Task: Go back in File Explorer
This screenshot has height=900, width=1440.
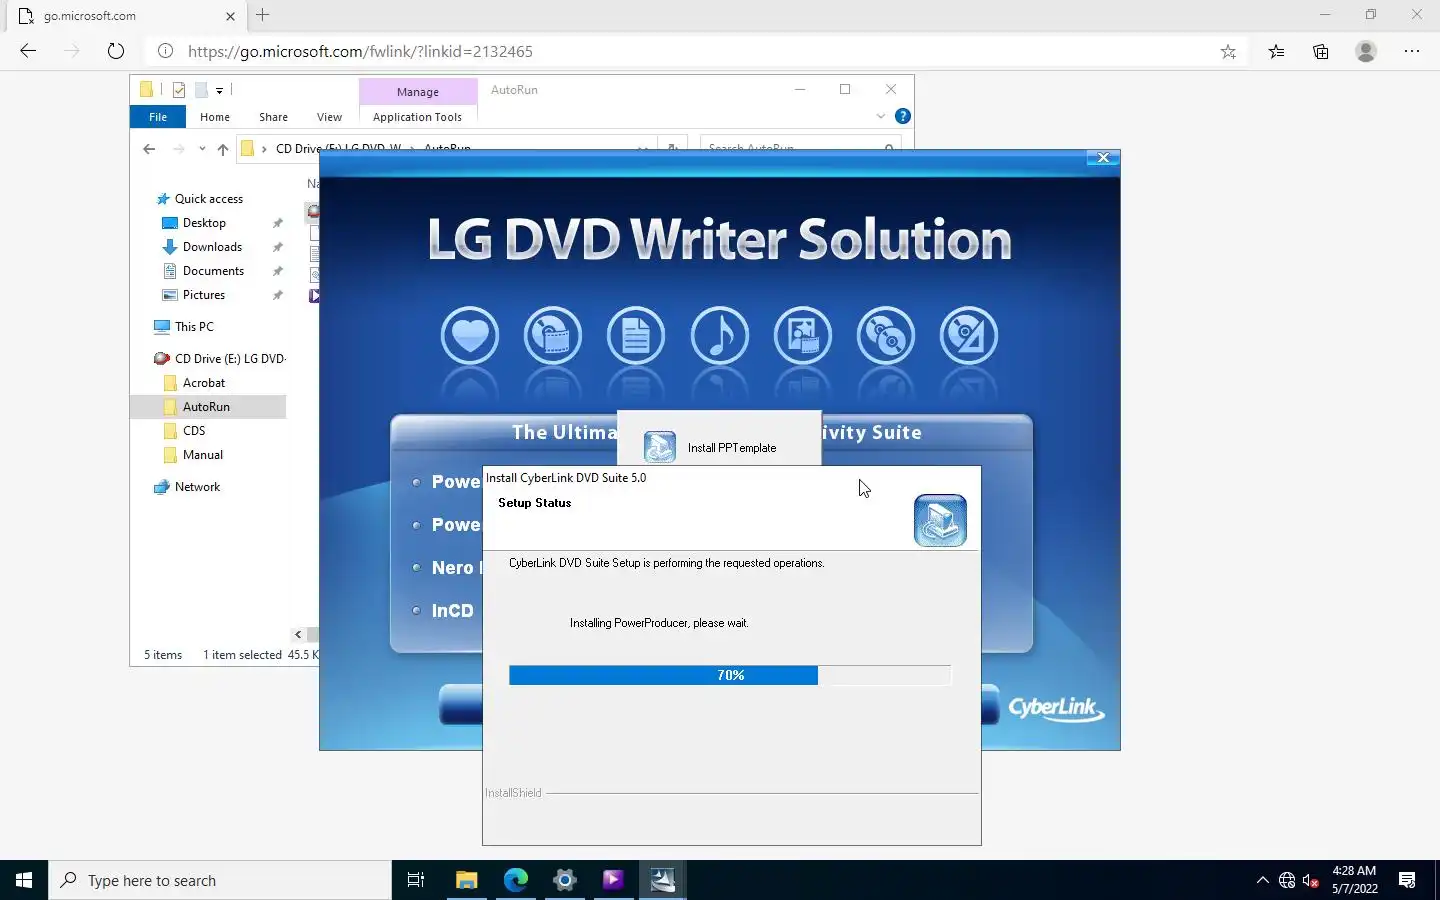Action: tap(149, 149)
